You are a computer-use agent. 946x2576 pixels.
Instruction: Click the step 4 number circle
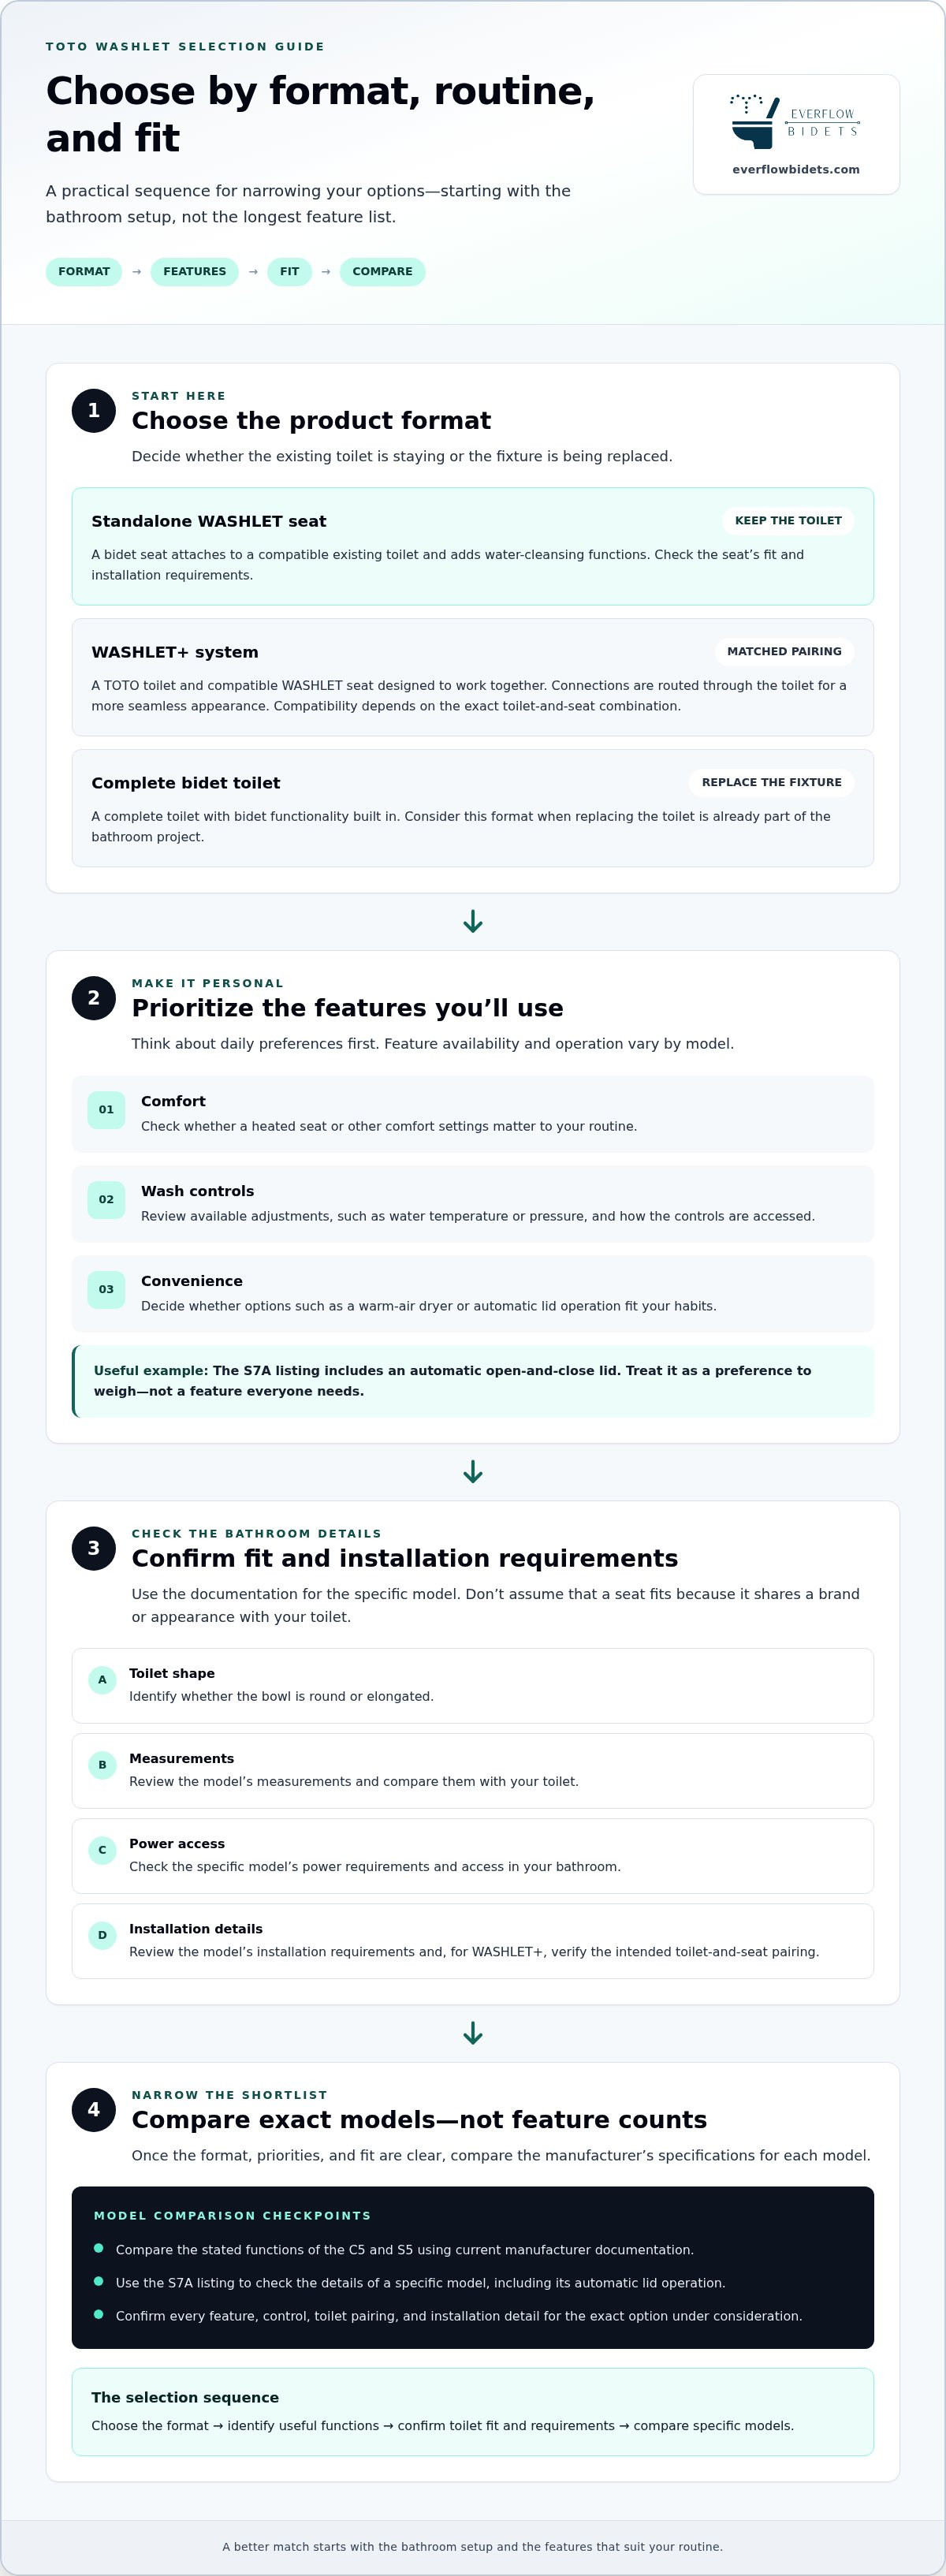[94, 2109]
